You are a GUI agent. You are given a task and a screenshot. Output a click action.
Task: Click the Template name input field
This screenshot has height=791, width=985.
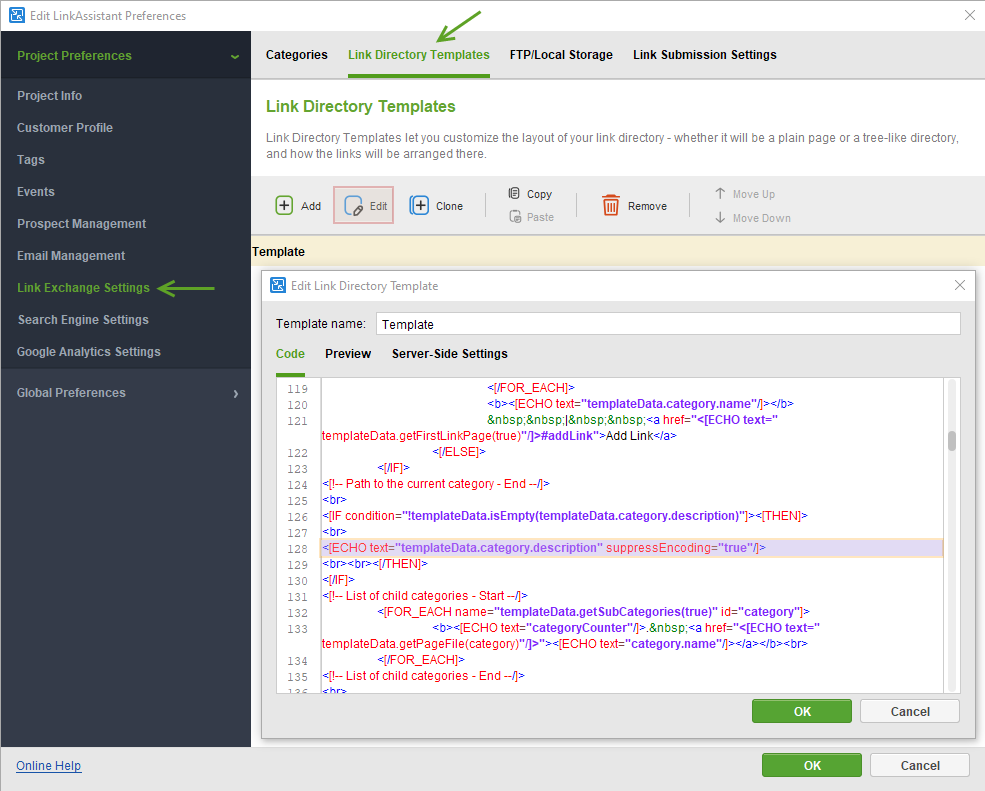click(x=668, y=324)
